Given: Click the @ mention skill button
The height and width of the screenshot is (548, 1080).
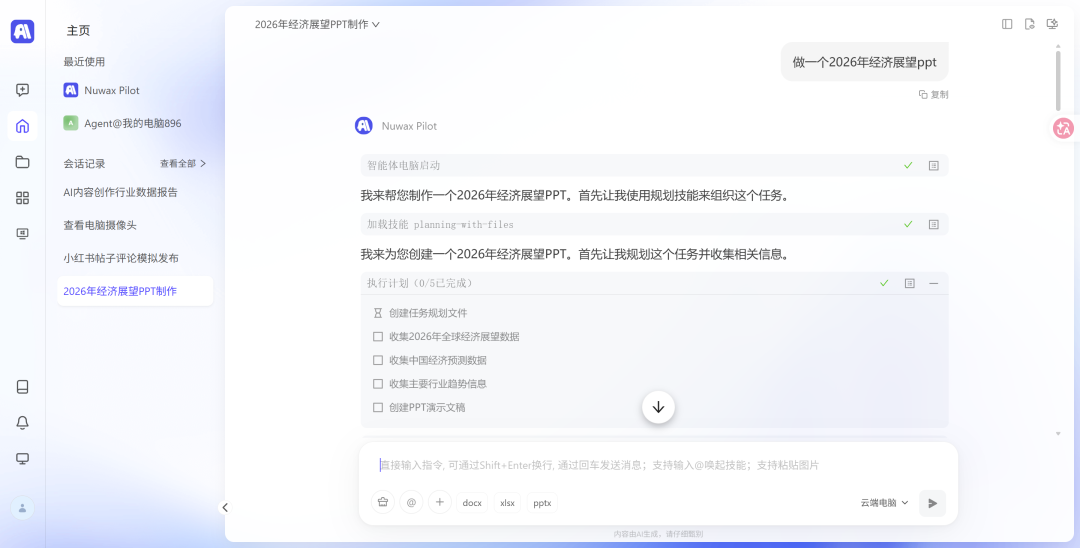Looking at the screenshot, I should click(411, 503).
